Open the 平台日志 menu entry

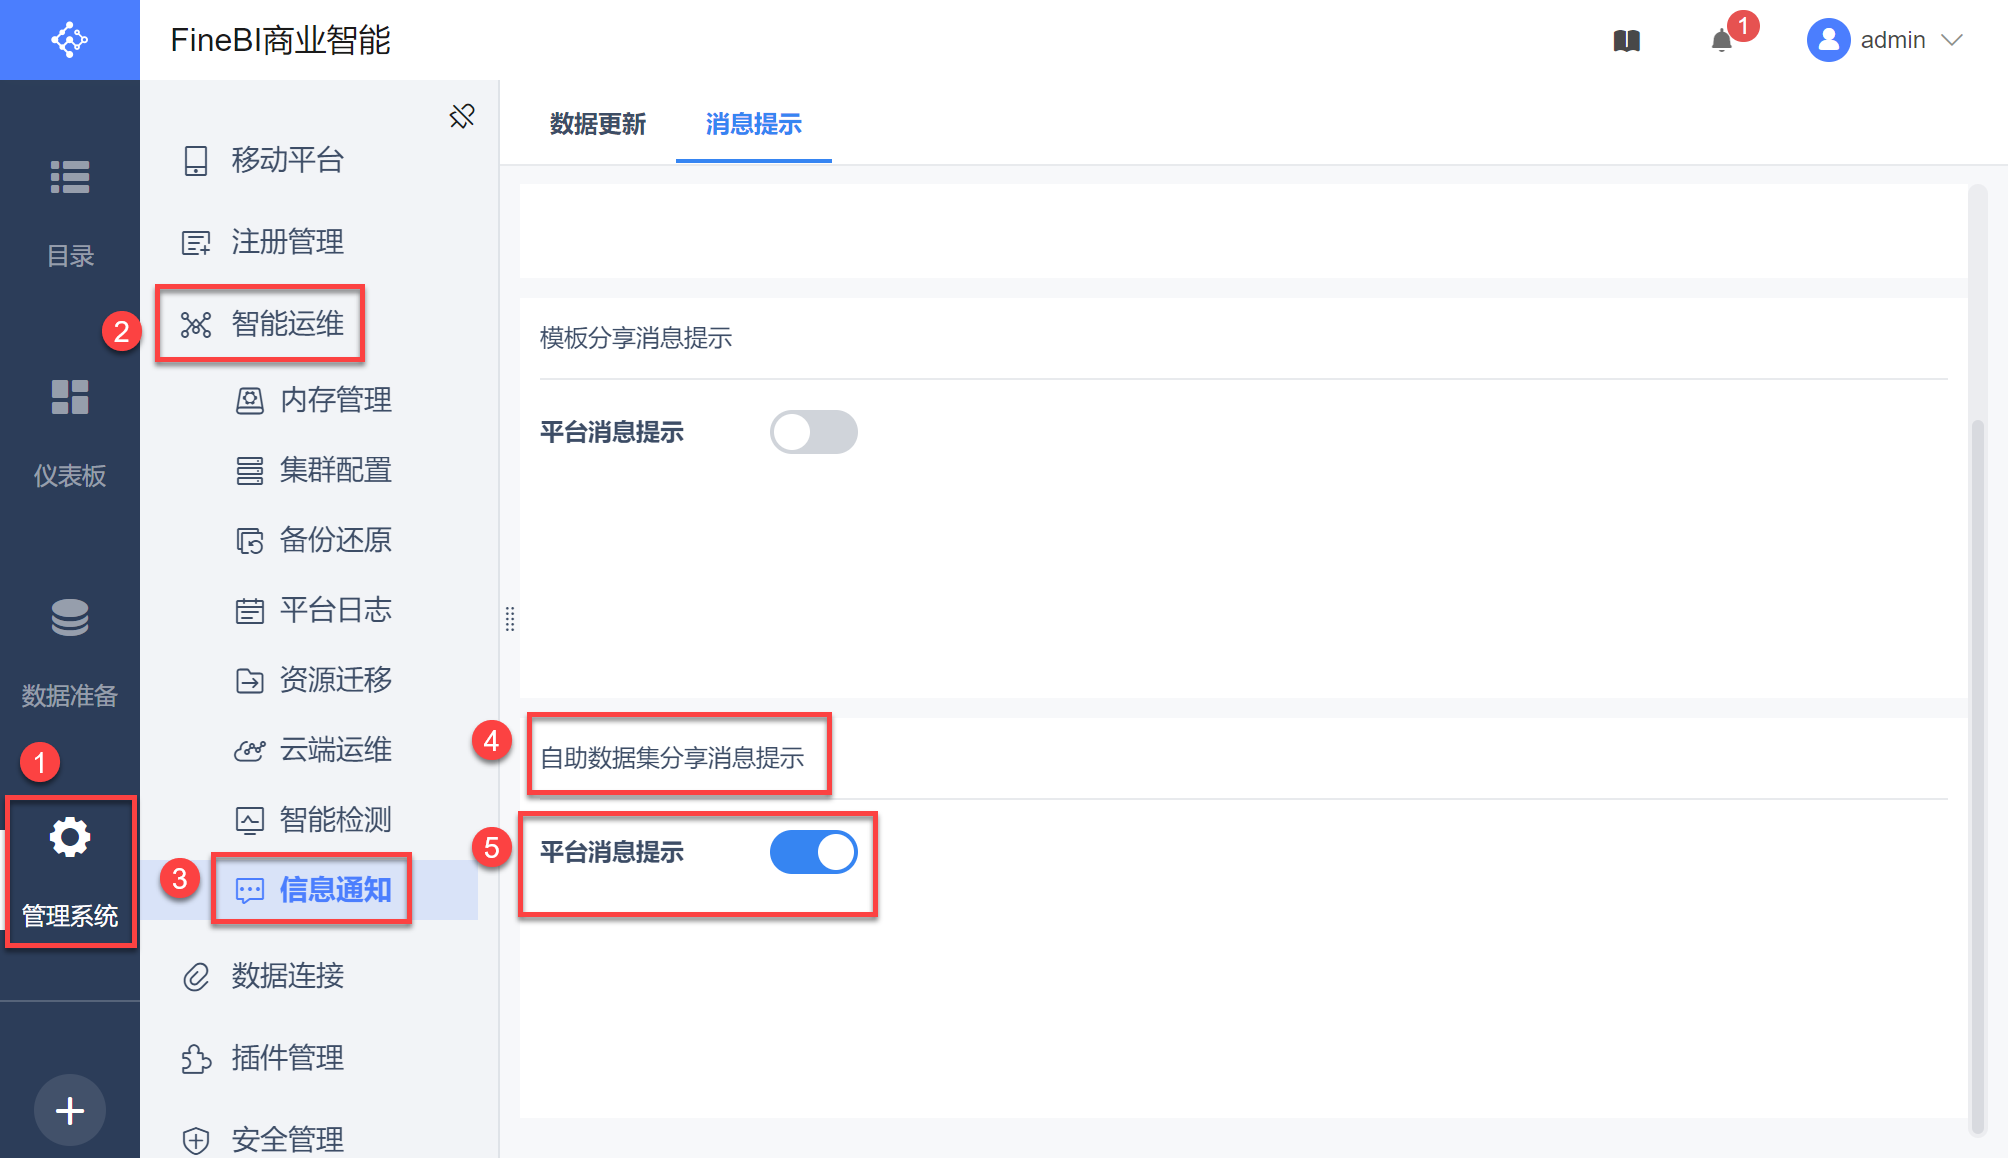point(335,610)
